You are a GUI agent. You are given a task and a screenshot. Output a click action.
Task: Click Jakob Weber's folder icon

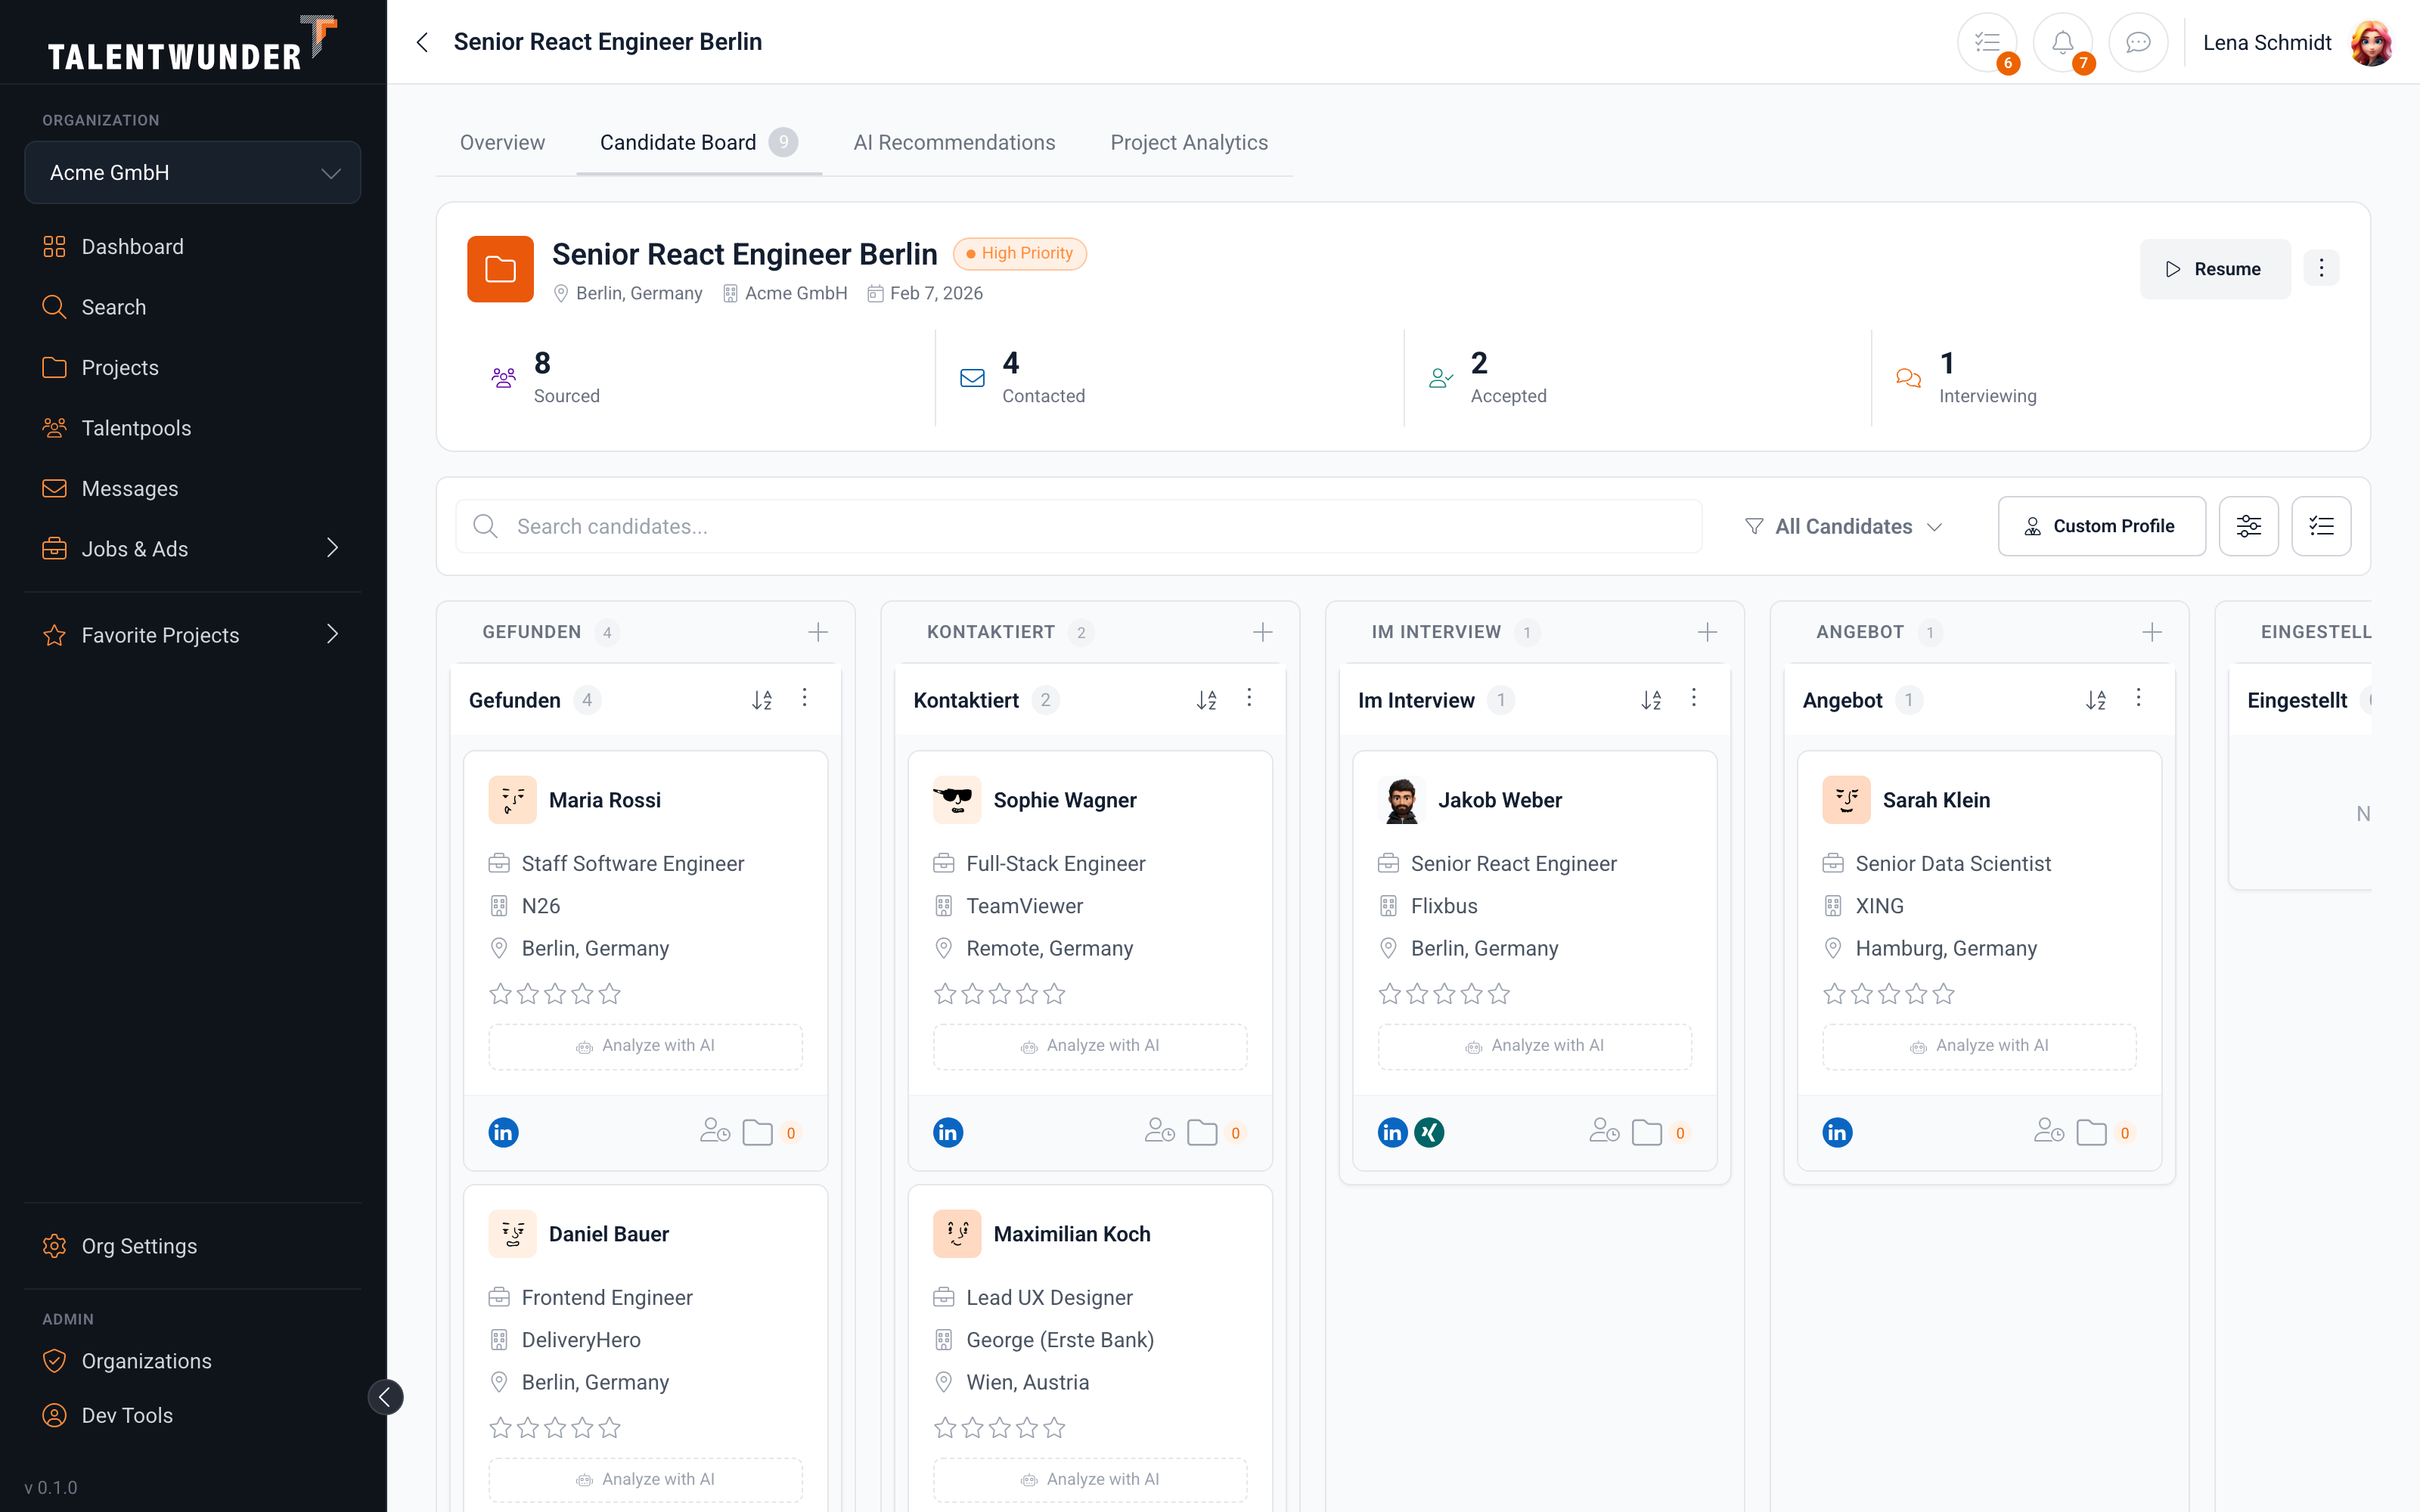pos(1646,1132)
